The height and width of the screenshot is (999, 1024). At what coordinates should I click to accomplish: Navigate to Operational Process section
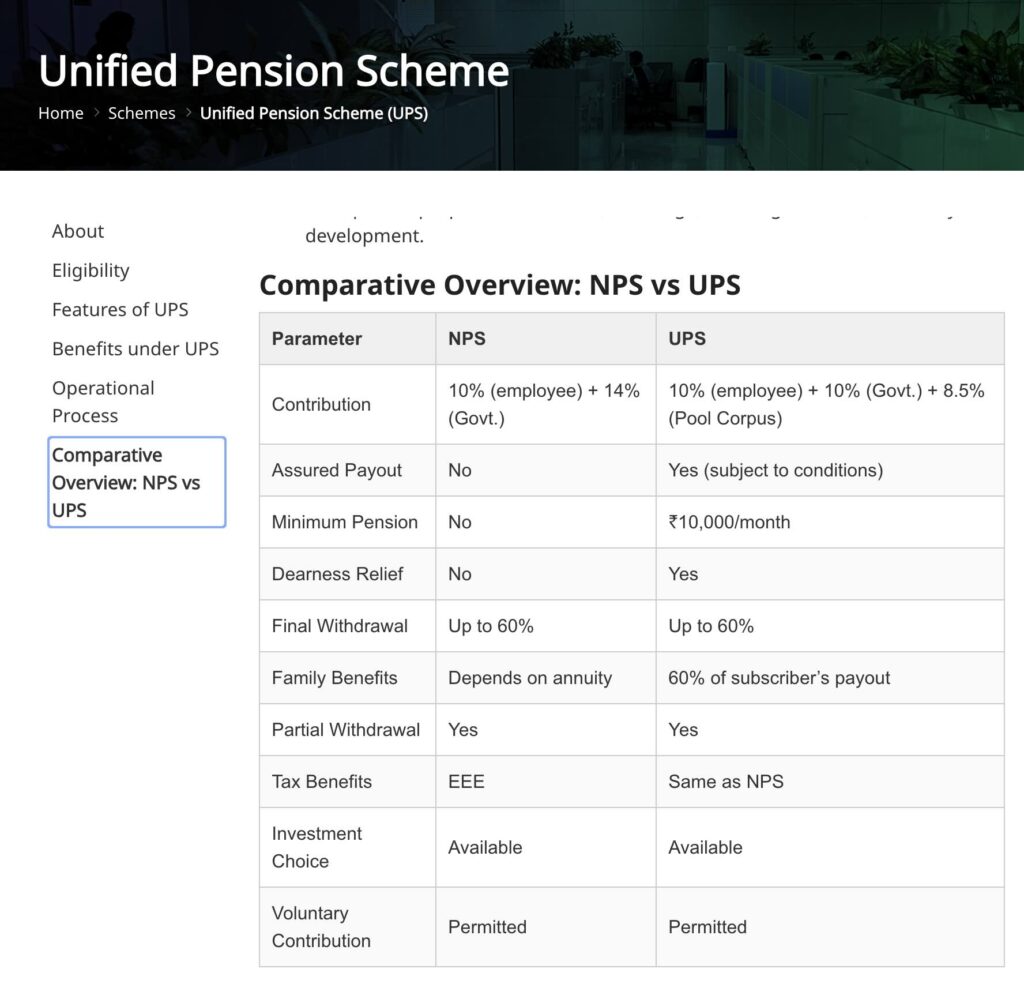pos(103,401)
